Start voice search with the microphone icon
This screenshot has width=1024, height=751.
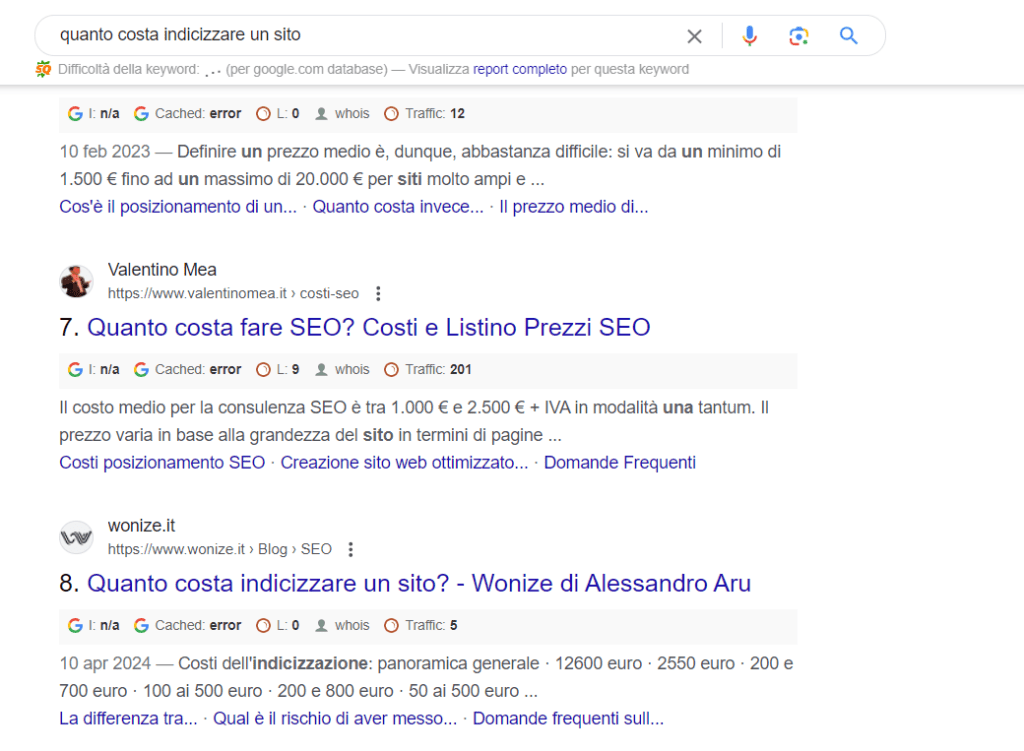[x=750, y=35]
